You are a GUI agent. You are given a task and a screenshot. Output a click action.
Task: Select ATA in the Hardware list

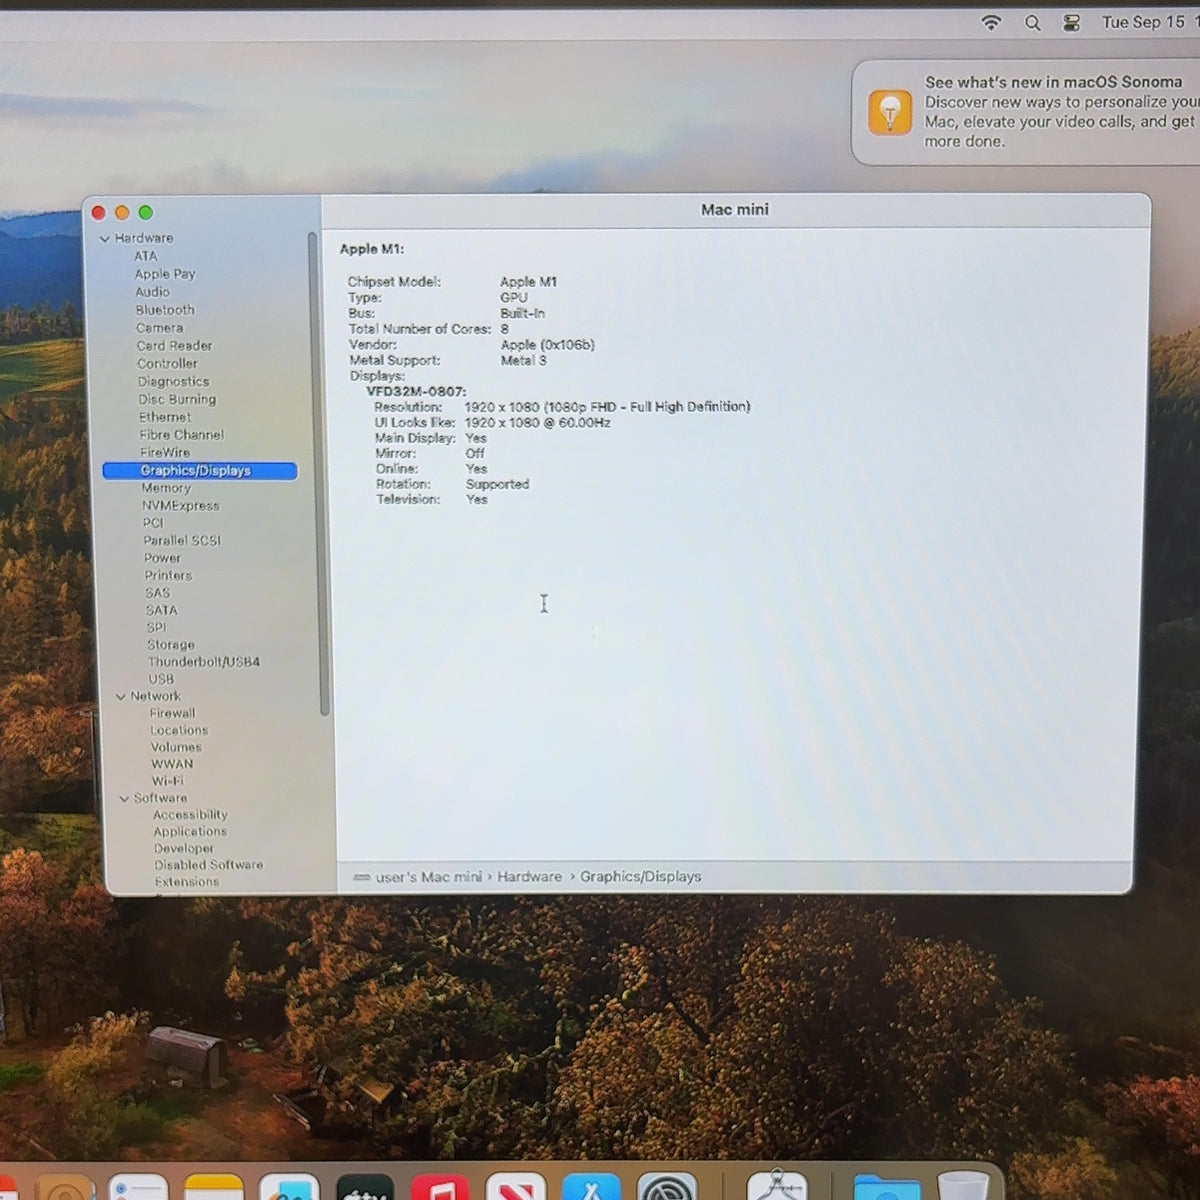146,256
